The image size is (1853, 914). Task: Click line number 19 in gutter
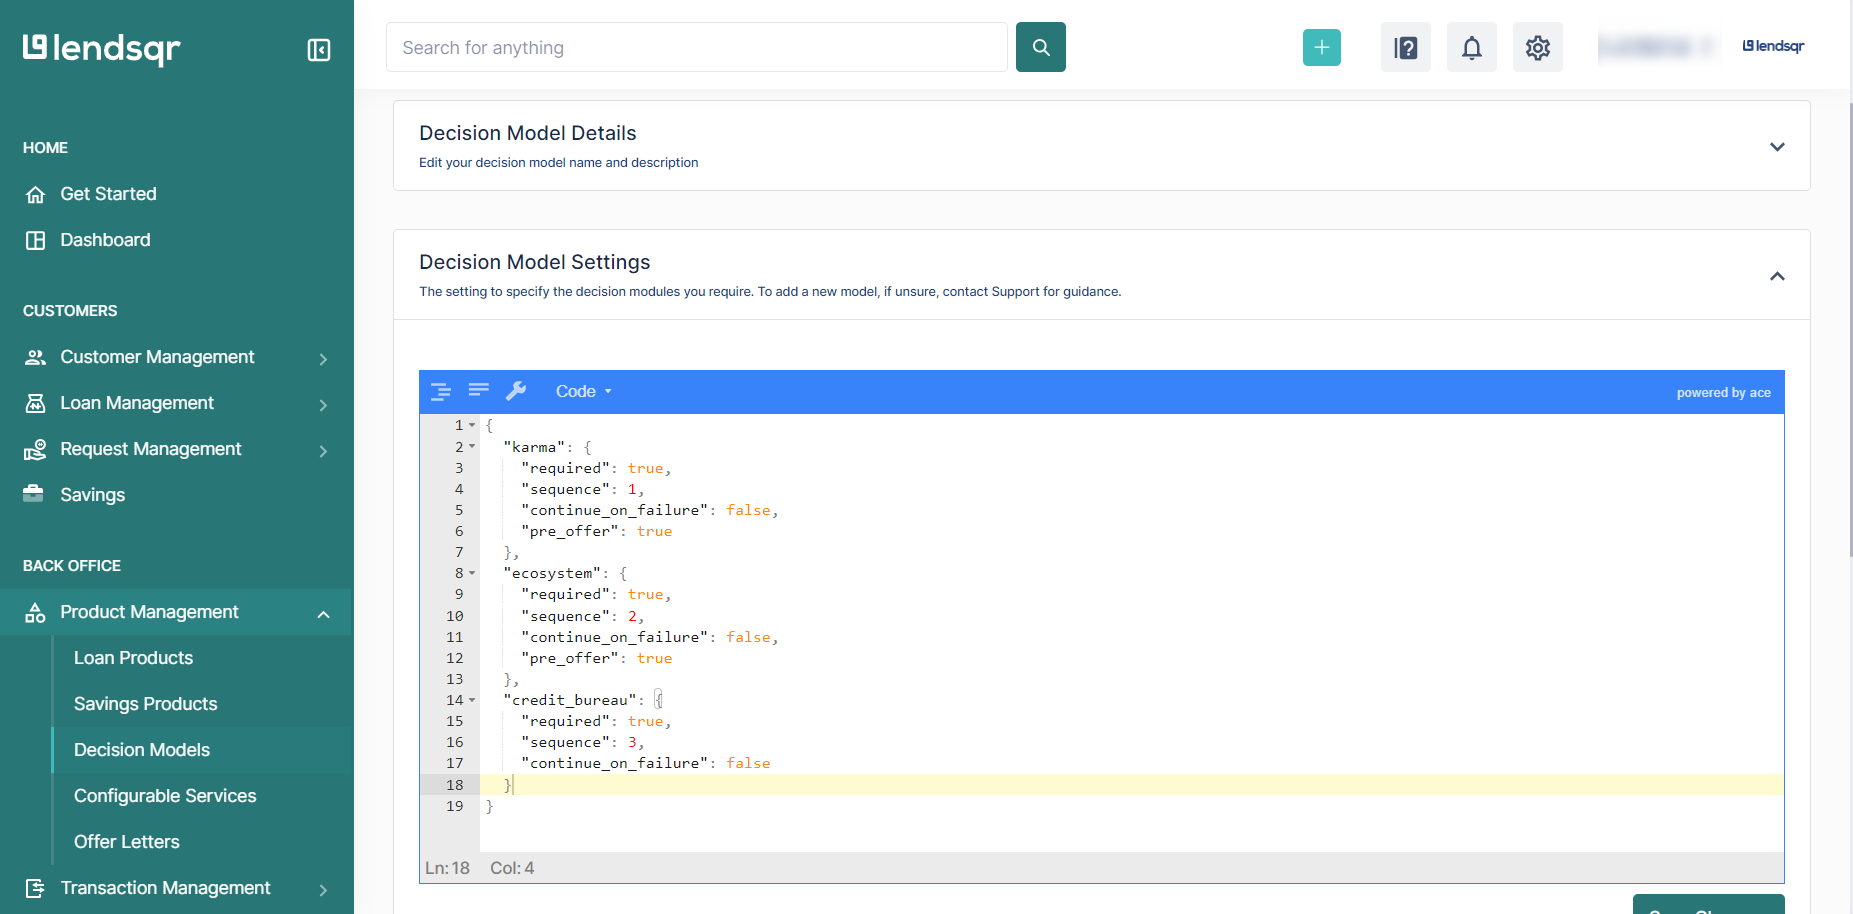point(455,806)
